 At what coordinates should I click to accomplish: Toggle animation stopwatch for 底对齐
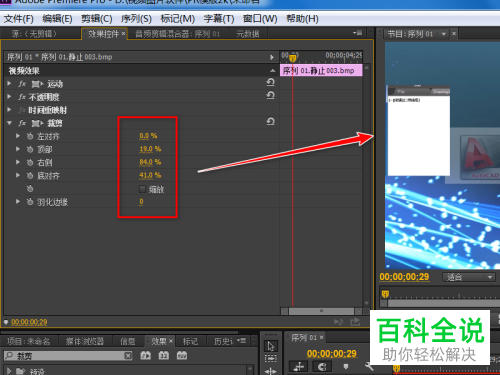30,175
